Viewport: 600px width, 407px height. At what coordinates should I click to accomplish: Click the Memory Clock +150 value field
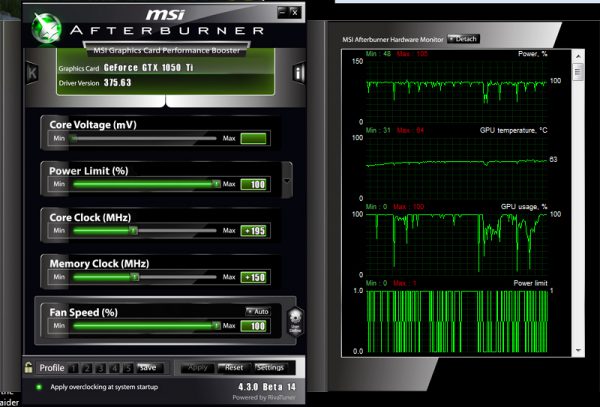[253, 277]
